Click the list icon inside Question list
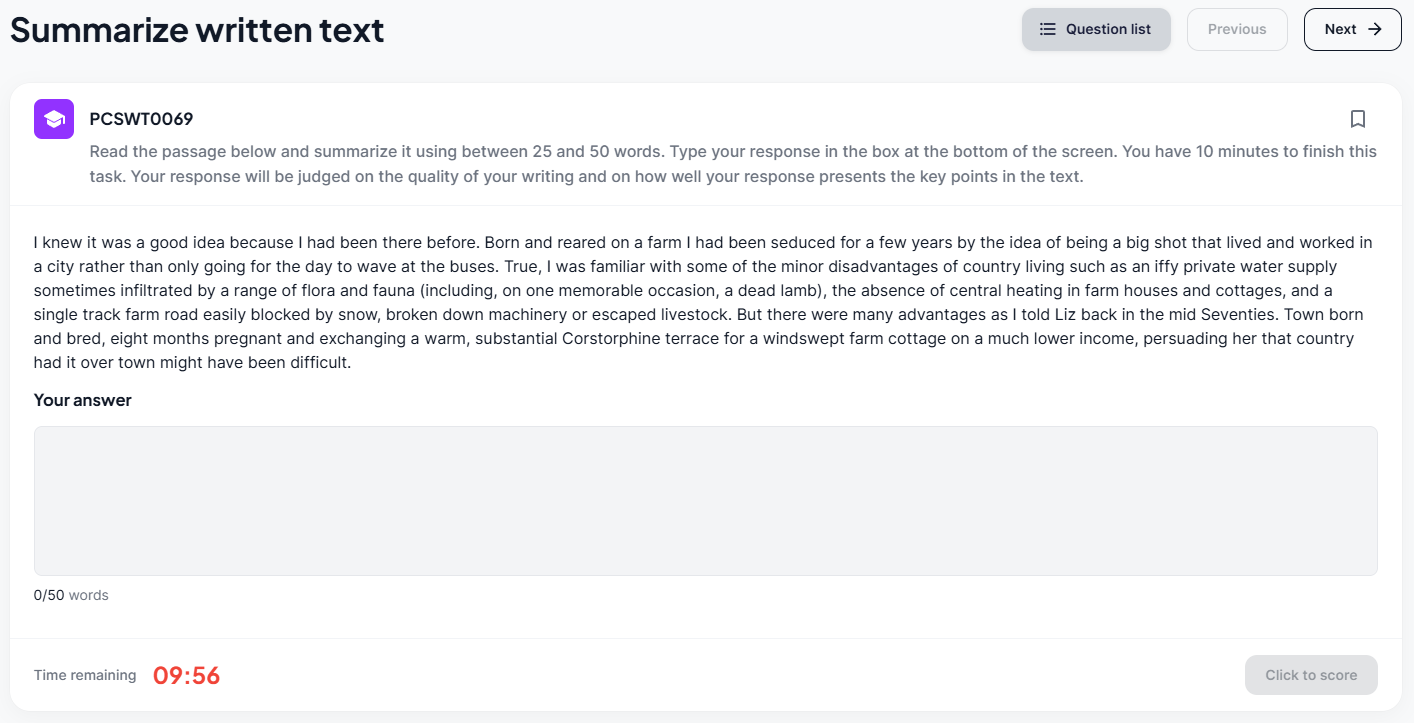The width and height of the screenshot is (1414, 723). click(x=1048, y=29)
